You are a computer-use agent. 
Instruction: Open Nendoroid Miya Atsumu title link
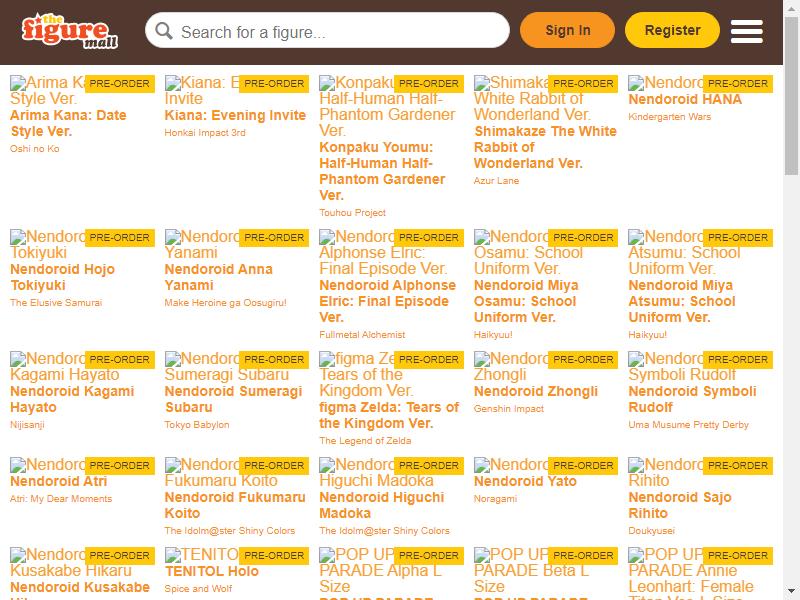[682, 301]
